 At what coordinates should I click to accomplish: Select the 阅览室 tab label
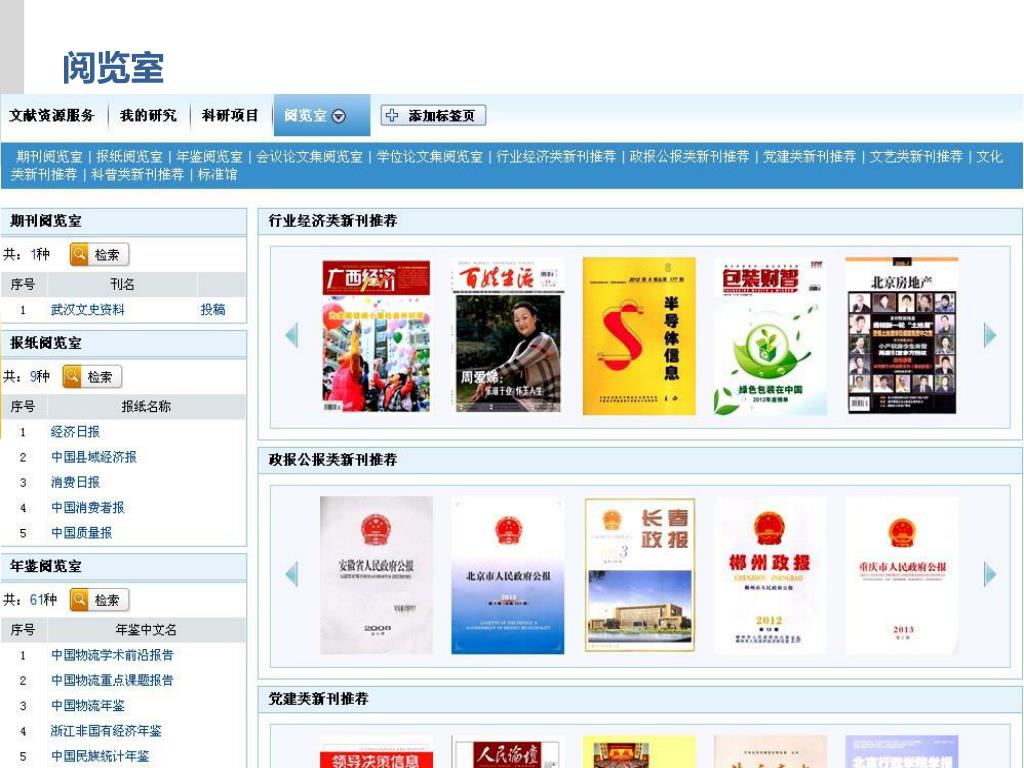tap(305, 116)
